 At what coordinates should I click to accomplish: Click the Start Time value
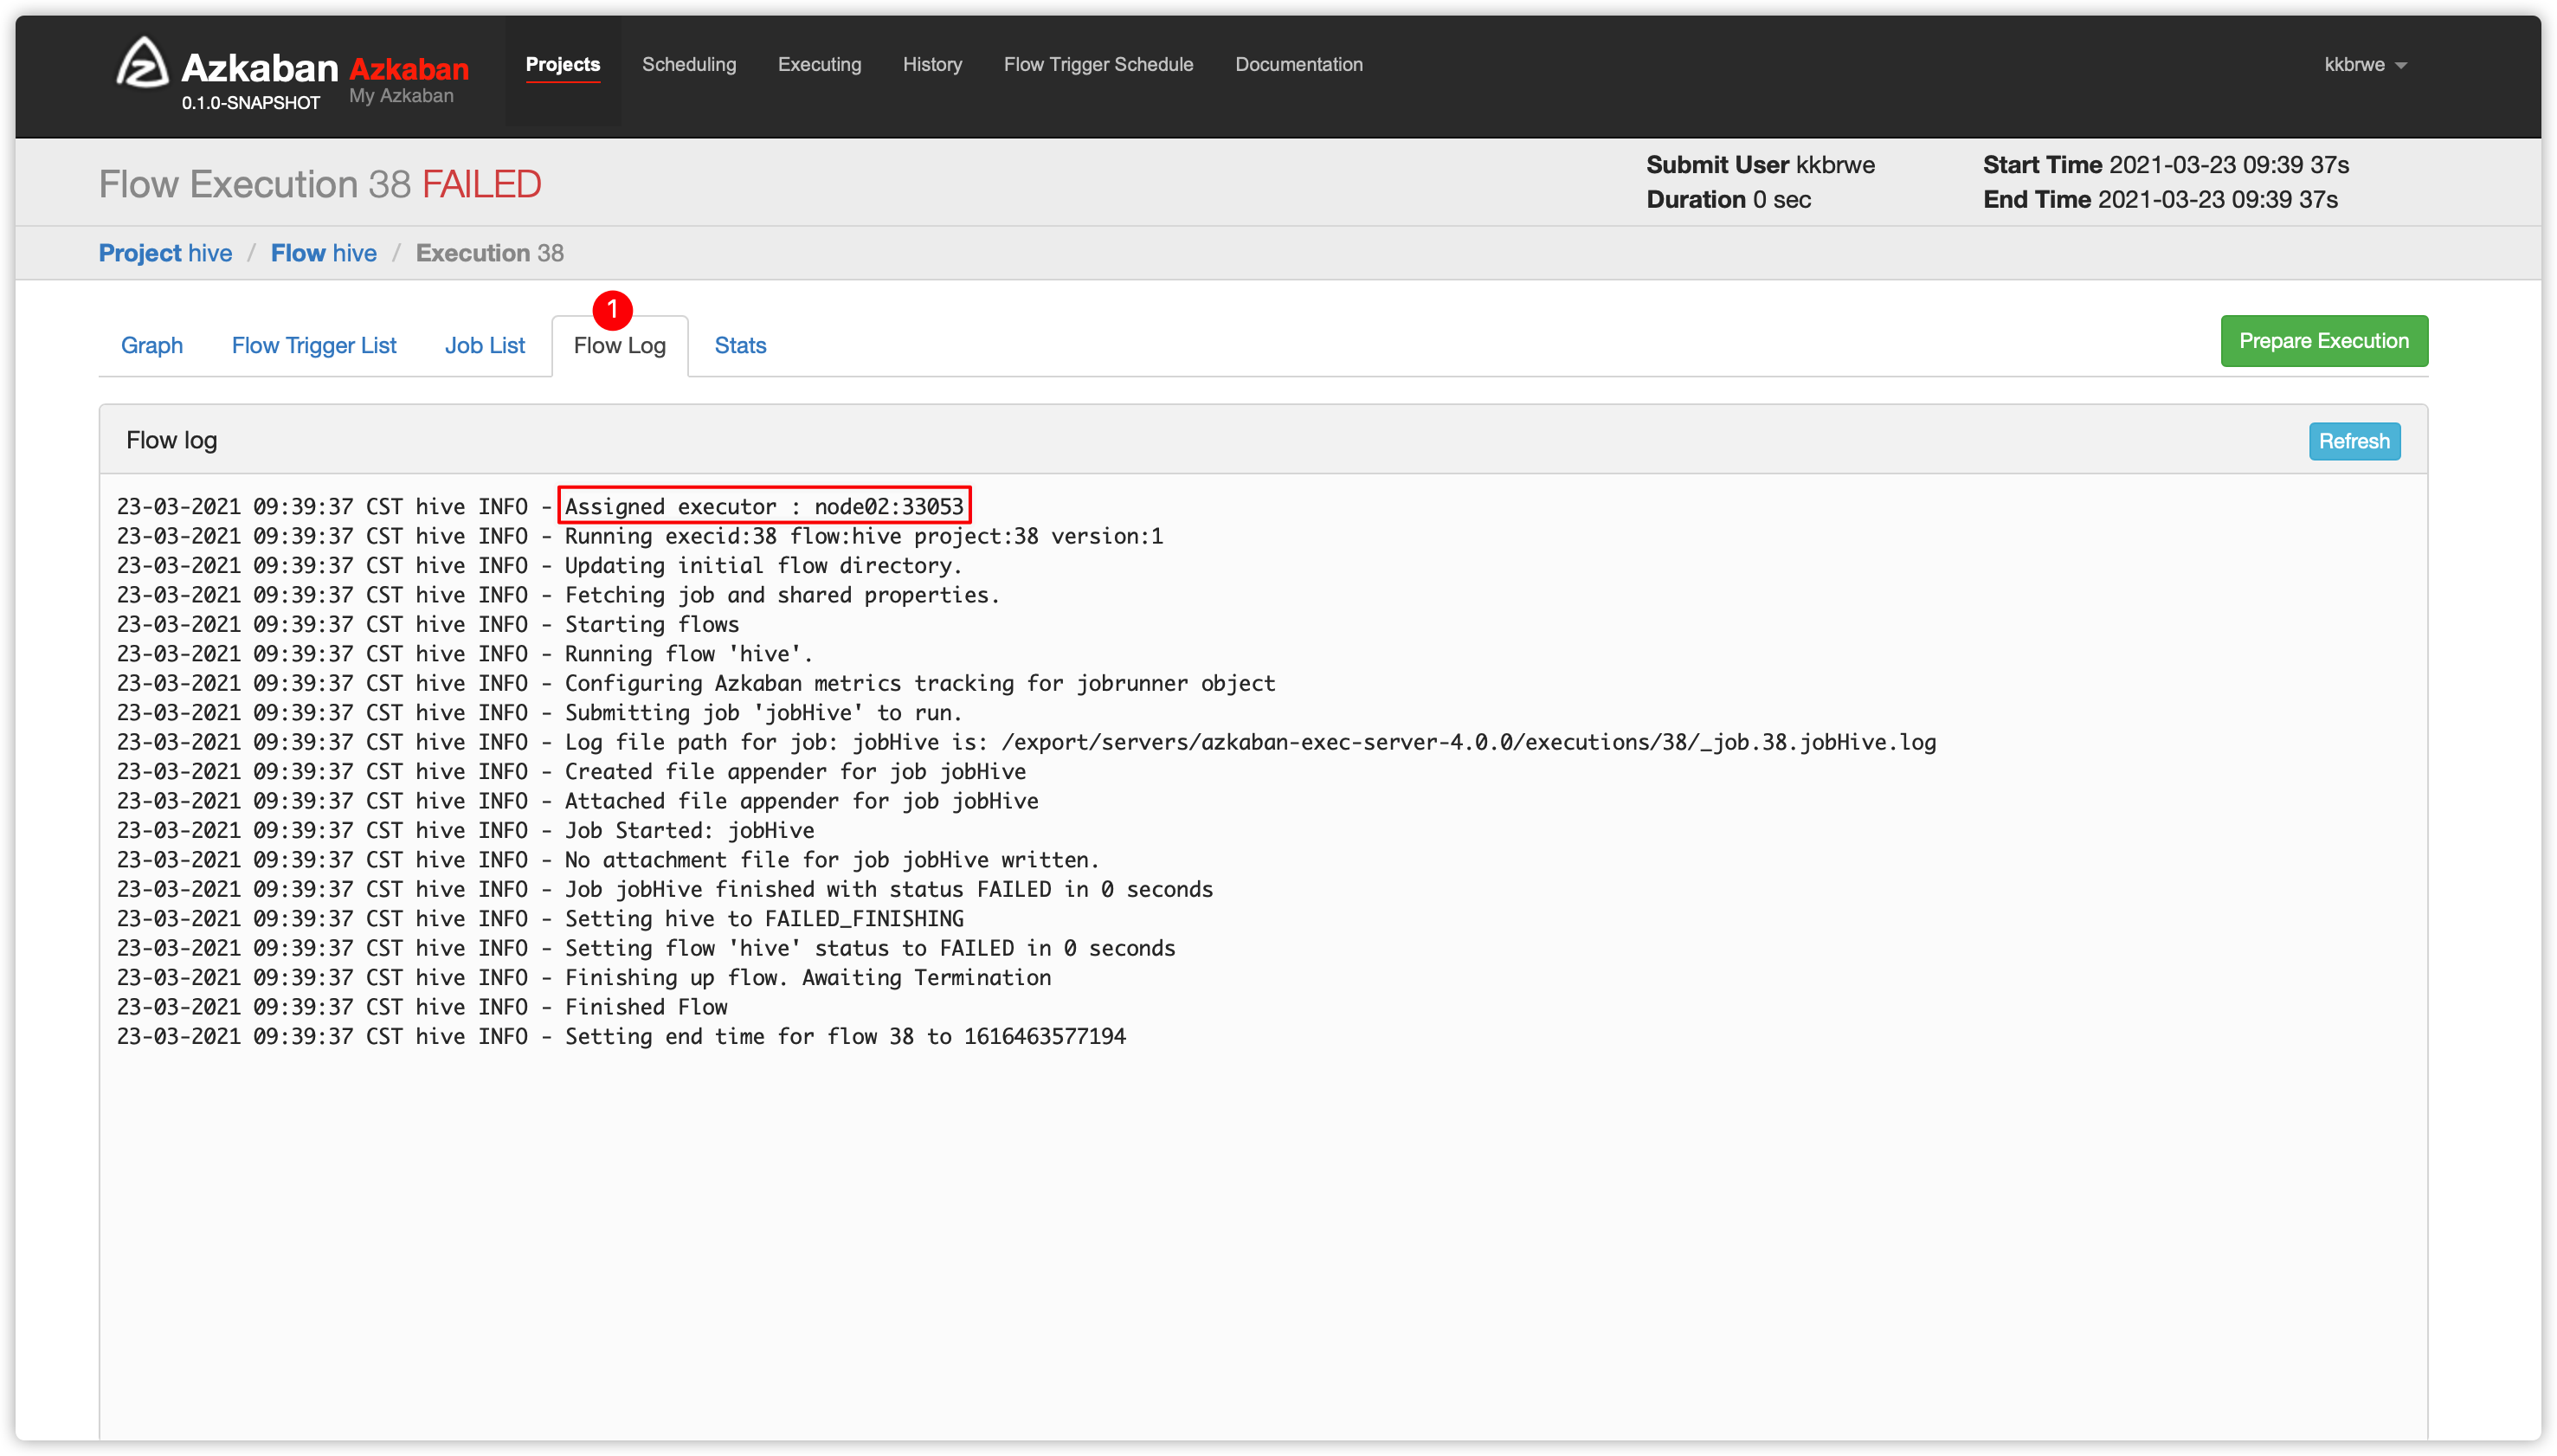pyautogui.click(x=2228, y=165)
